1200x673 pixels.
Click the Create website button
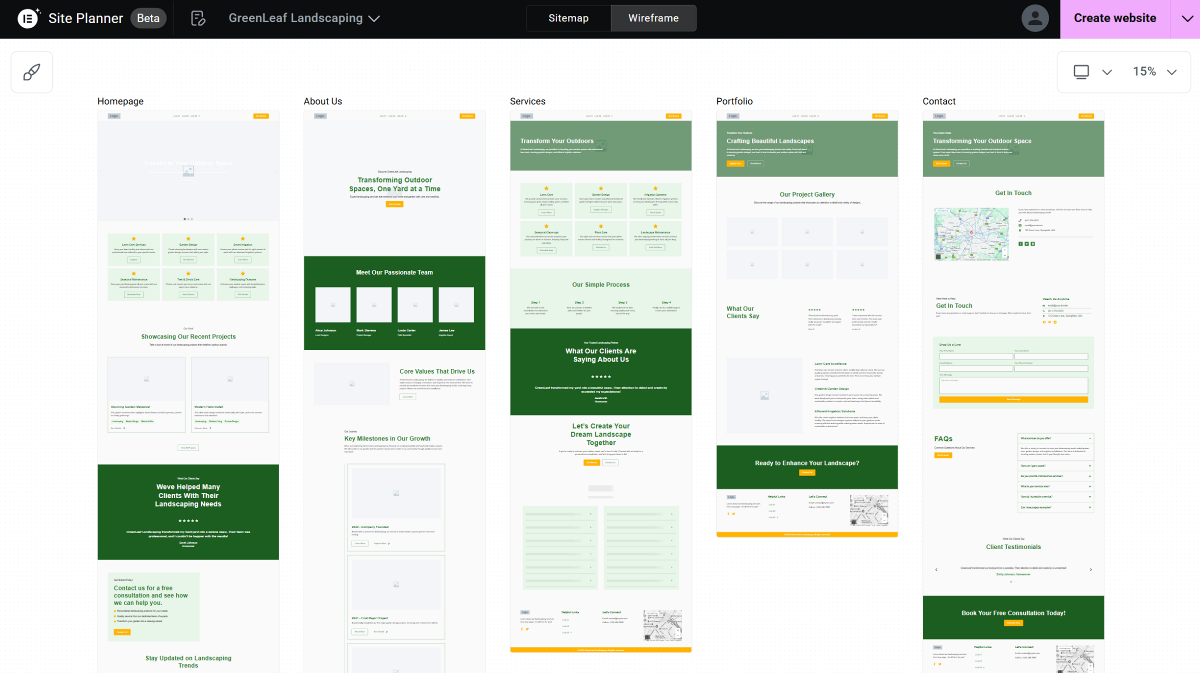point(1114,18)
